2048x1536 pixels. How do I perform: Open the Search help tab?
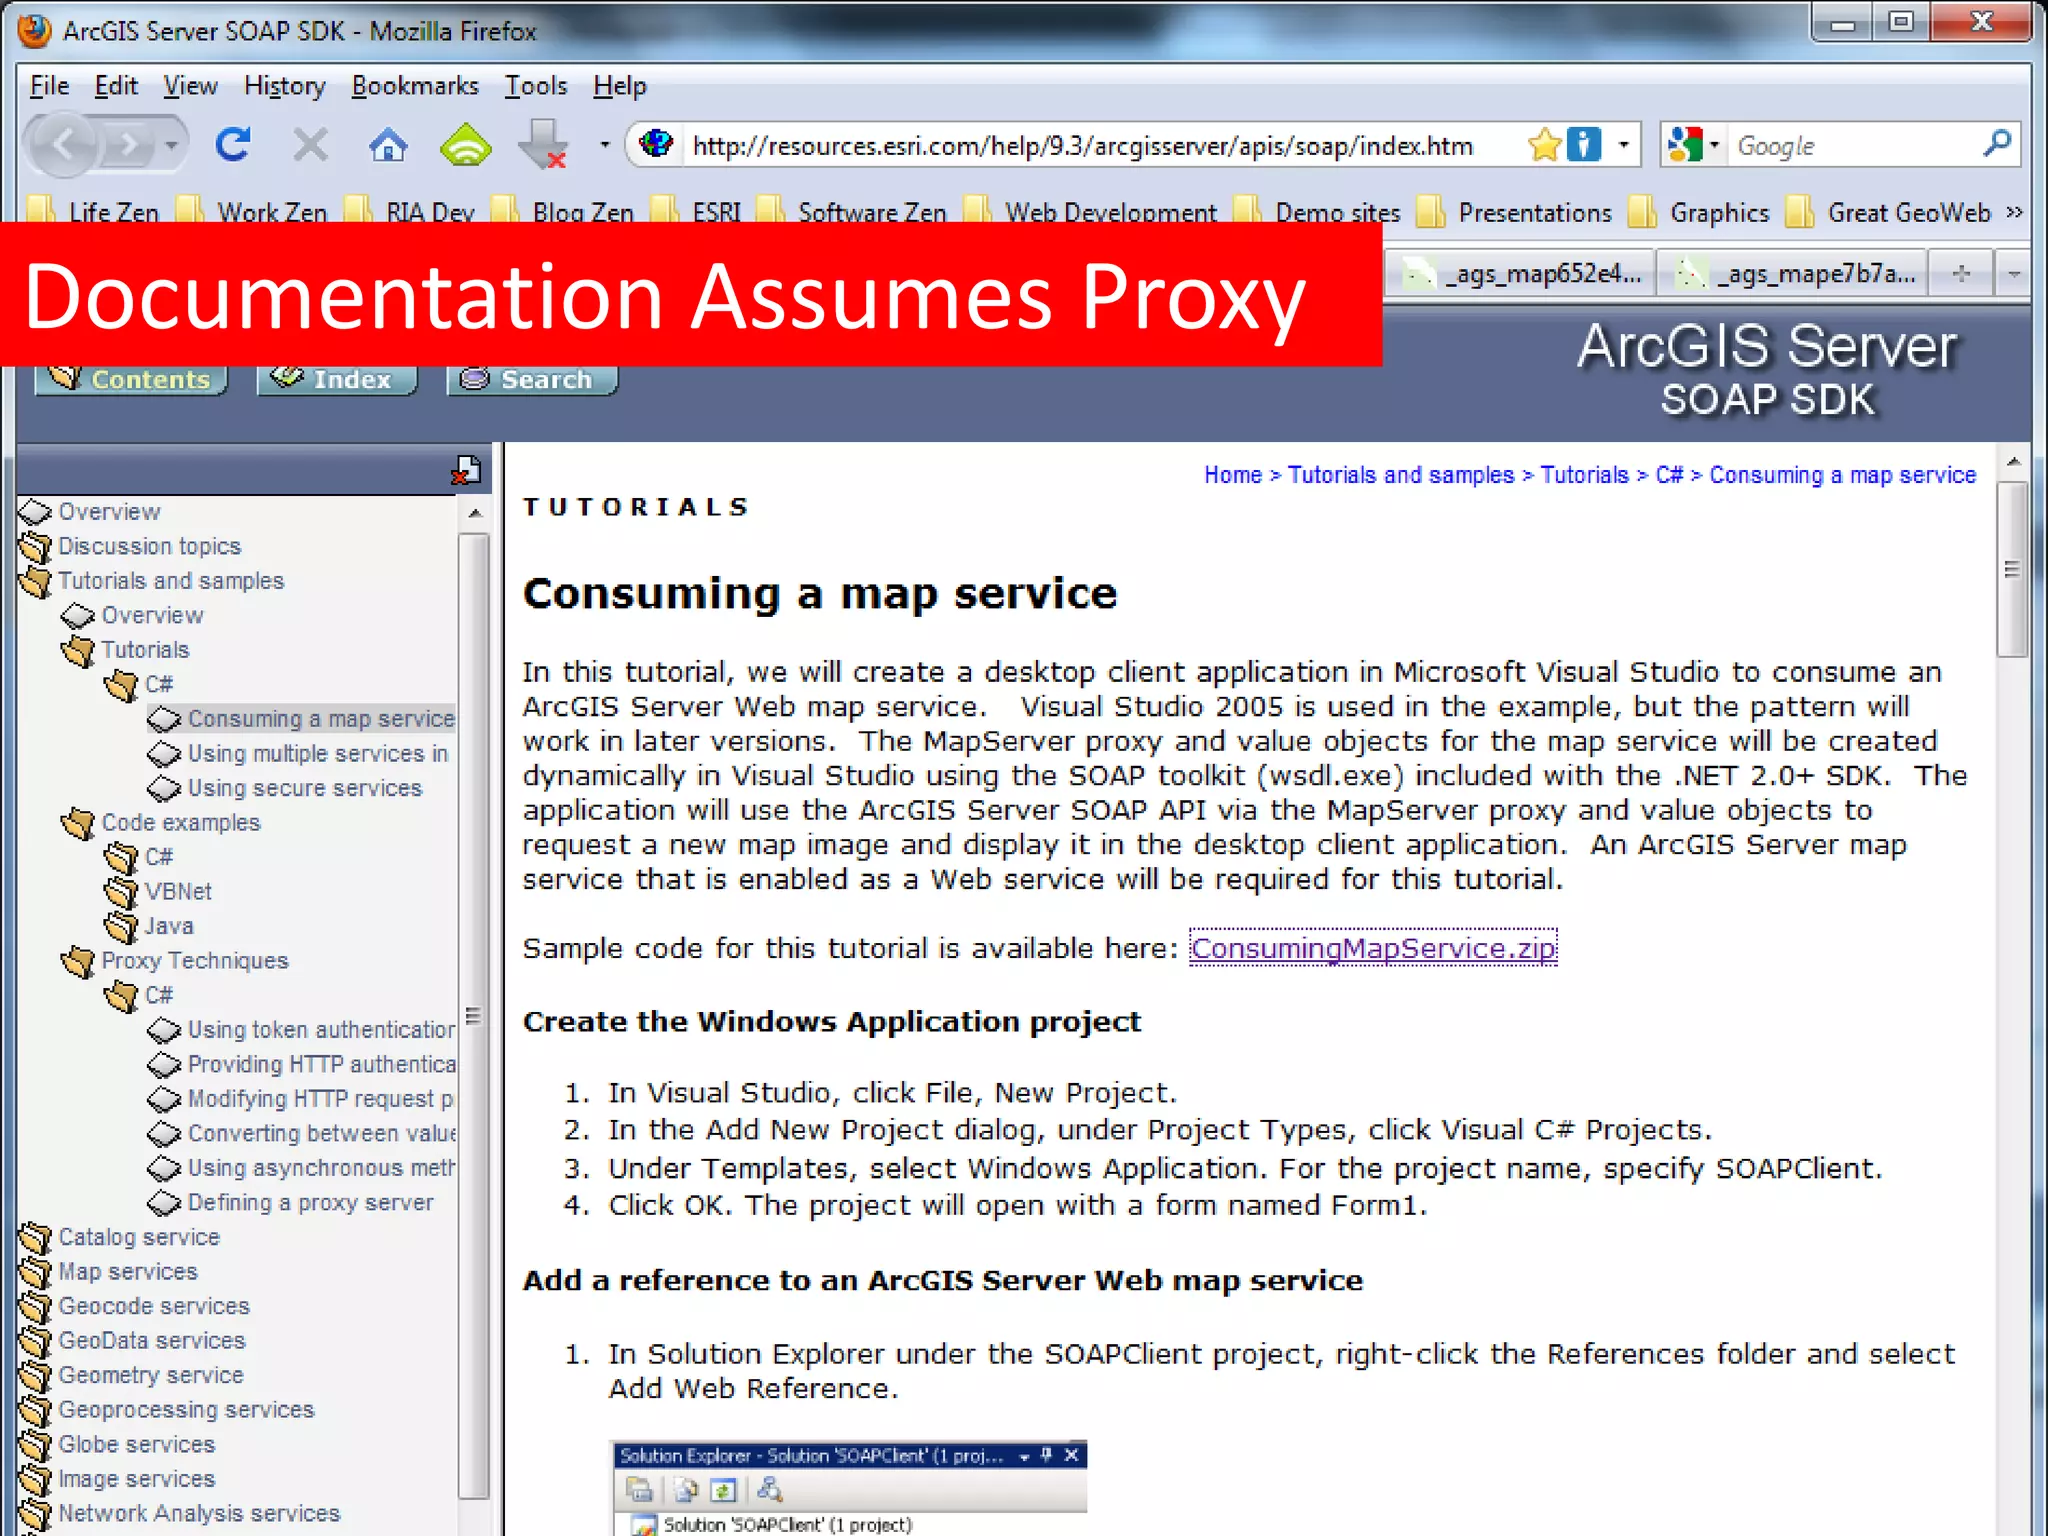[x=532, y=379]
